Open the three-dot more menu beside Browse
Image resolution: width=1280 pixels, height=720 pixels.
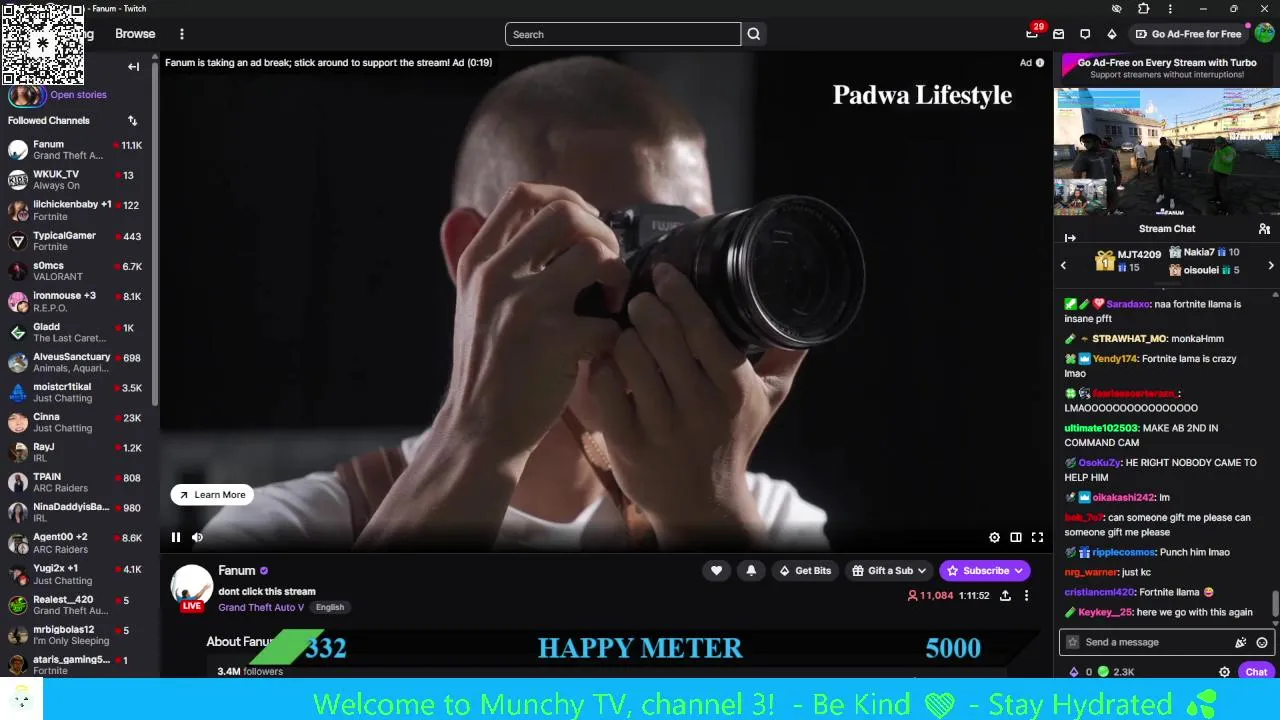coord(181,34)
